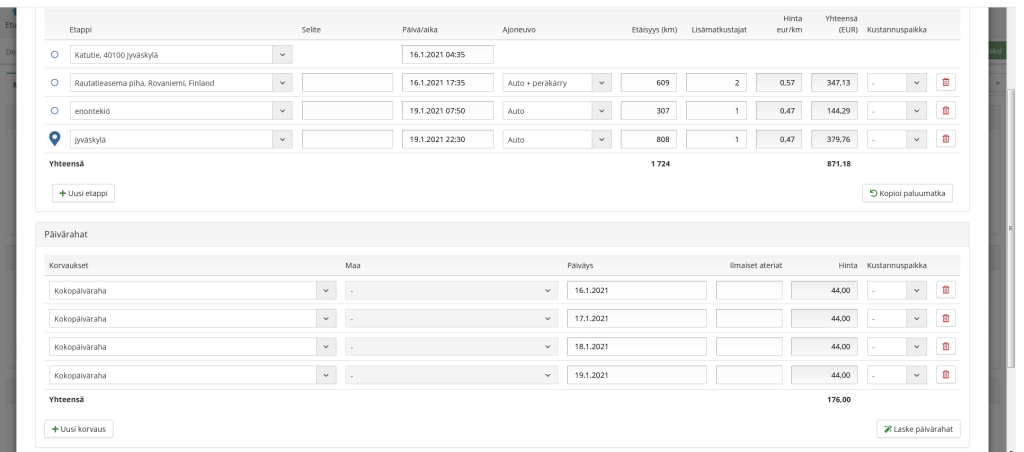
Task: Remove the jyväskylä route row with trash icon
Action: (945, 140)
